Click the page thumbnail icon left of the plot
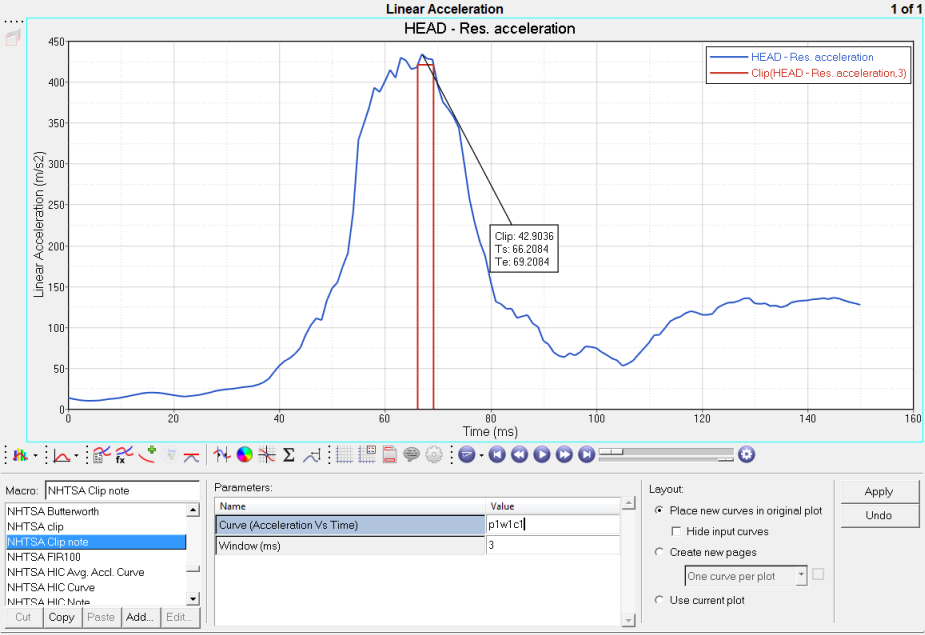Viewport: 925px width, 635px height. coord(13,38)
